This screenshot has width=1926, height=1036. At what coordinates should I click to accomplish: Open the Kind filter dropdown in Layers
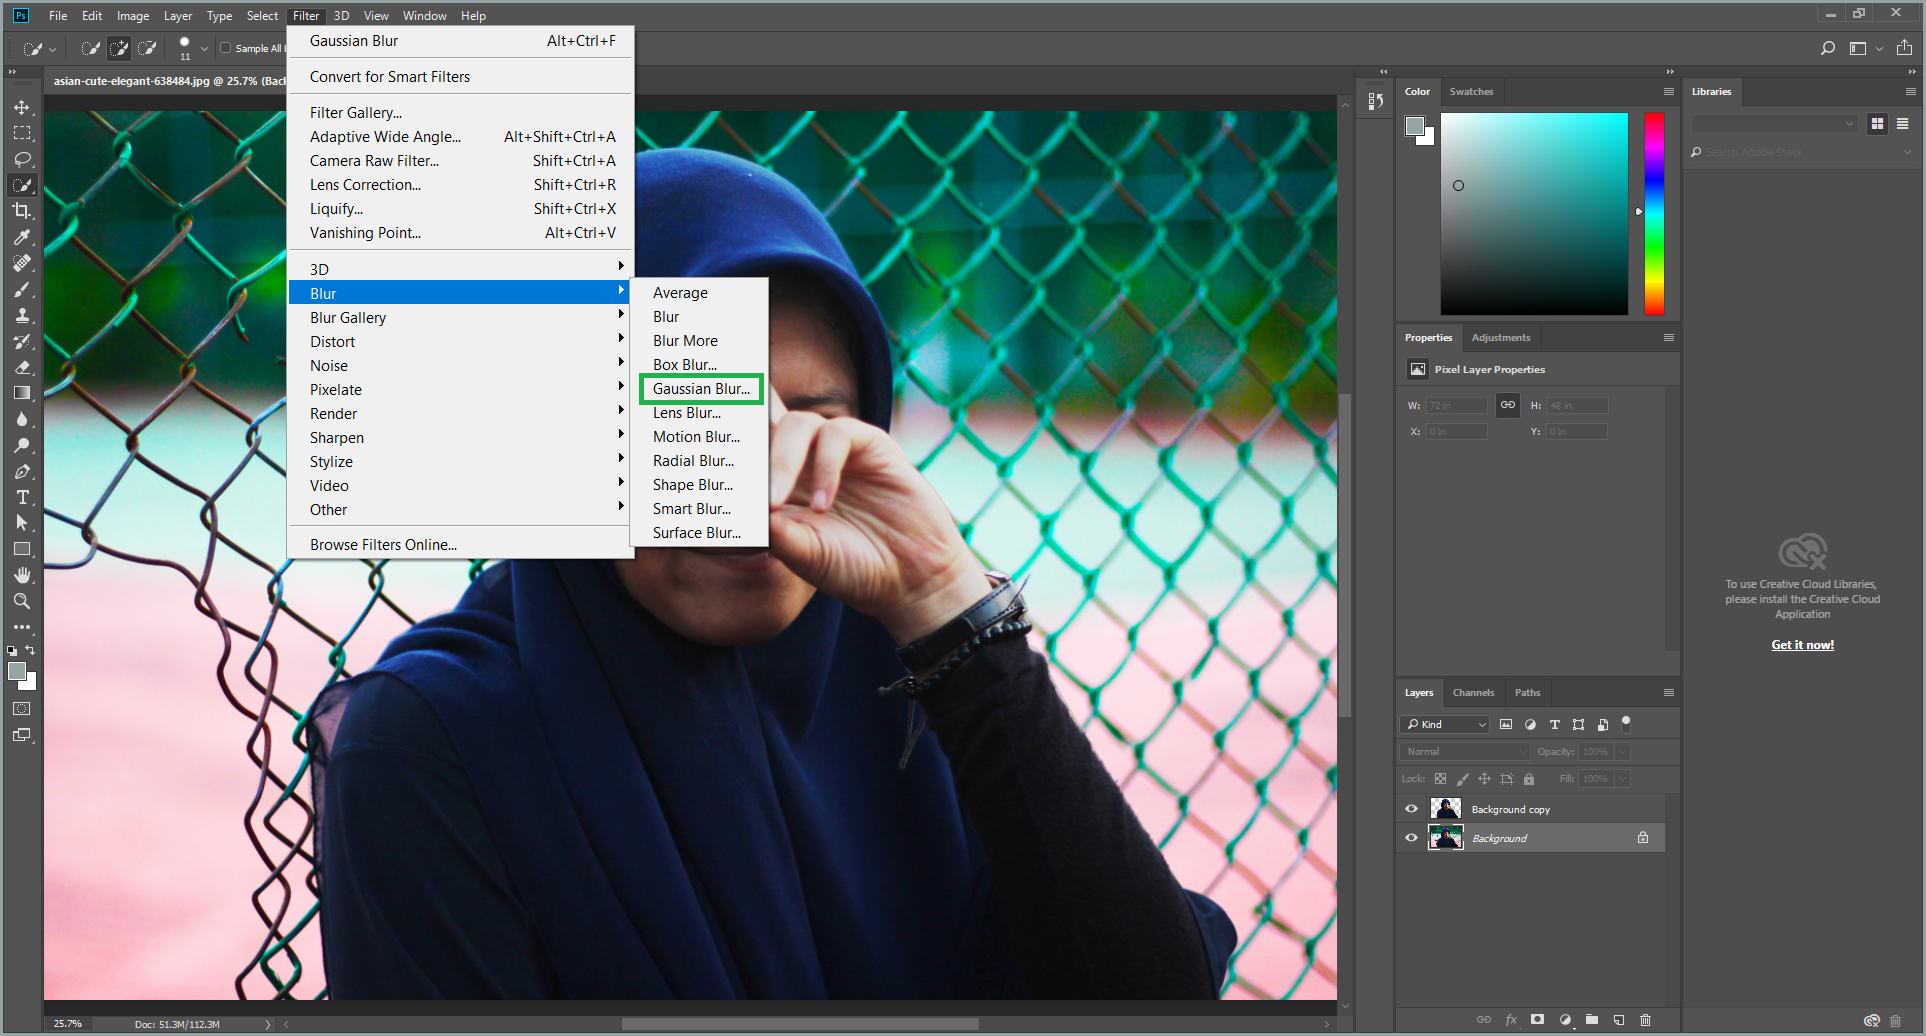[x=1446, y=724]
